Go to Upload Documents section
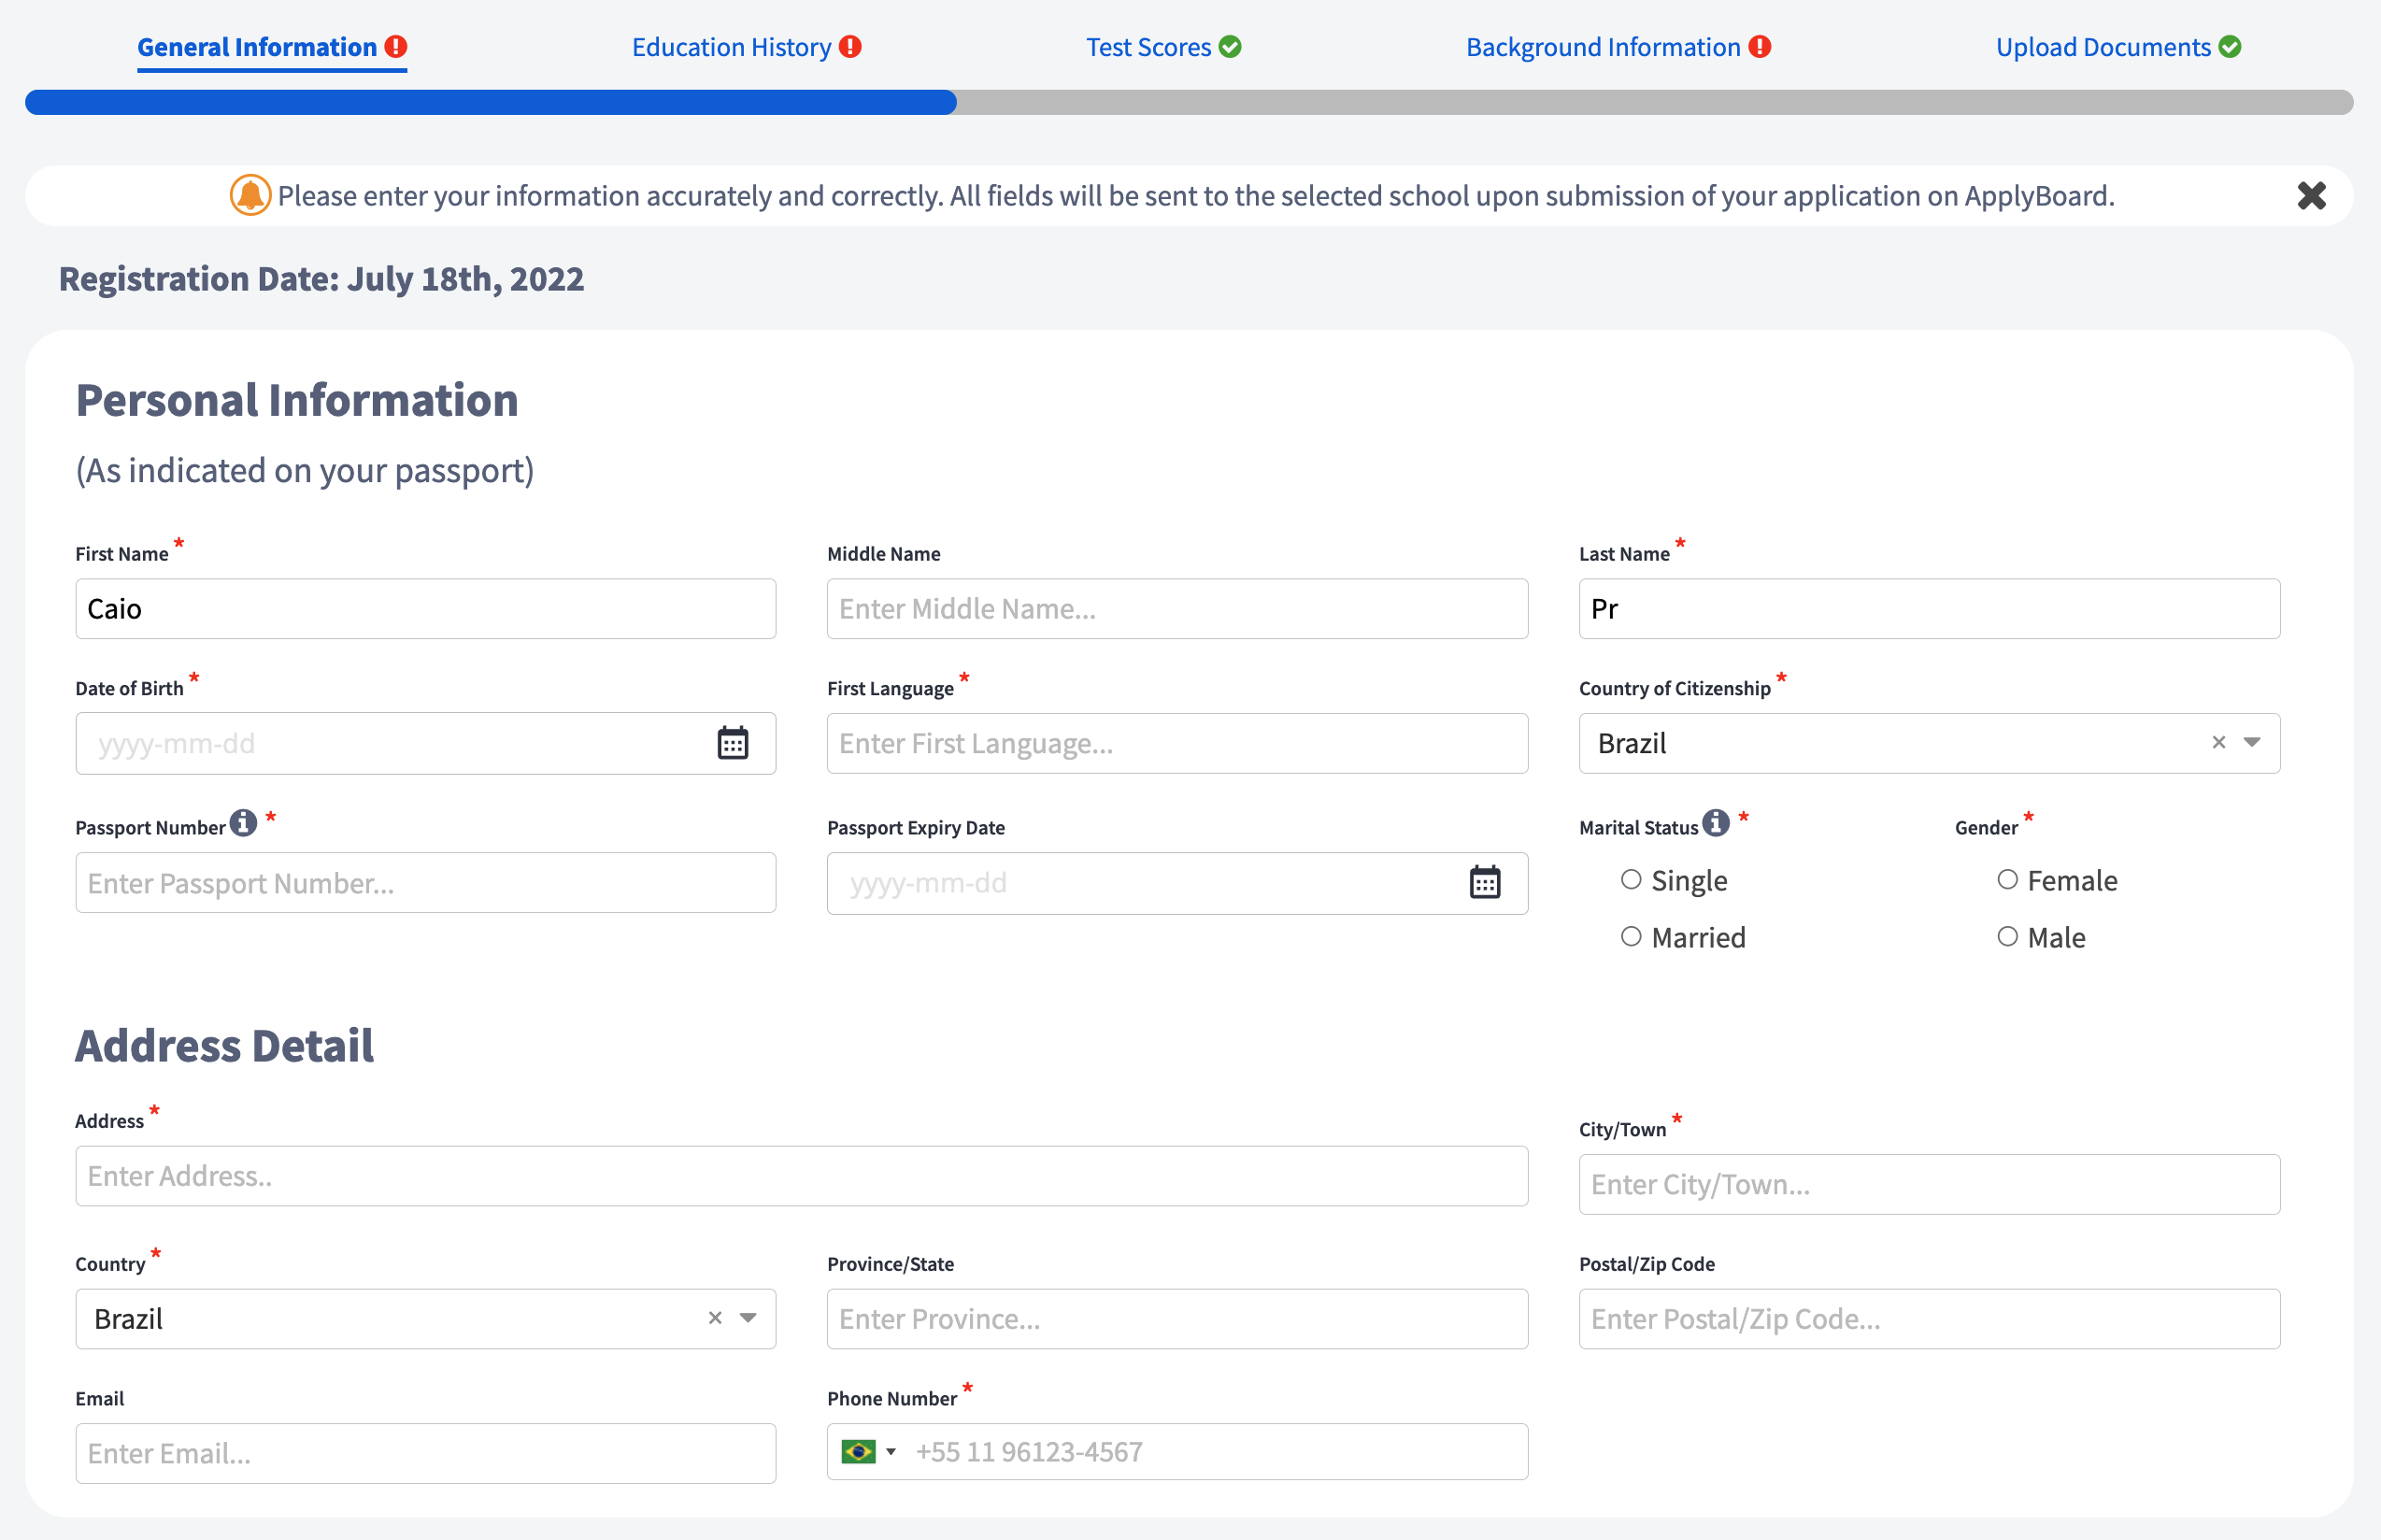The height and width of the screenshot is (1540, 2381). click(x=2103, y=47)
